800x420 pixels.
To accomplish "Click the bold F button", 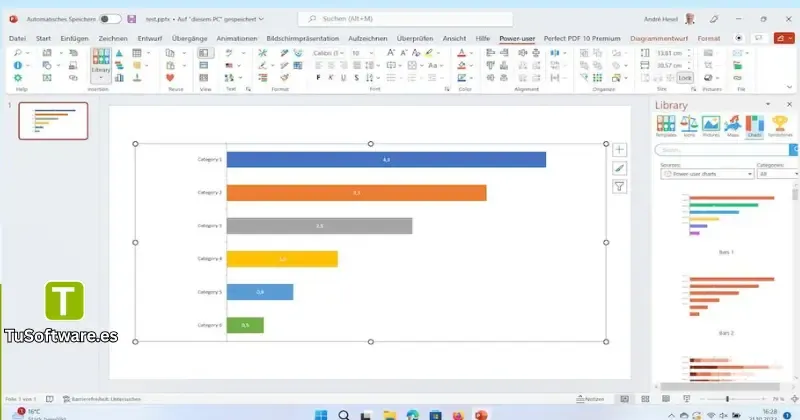I will coord(318,78).
